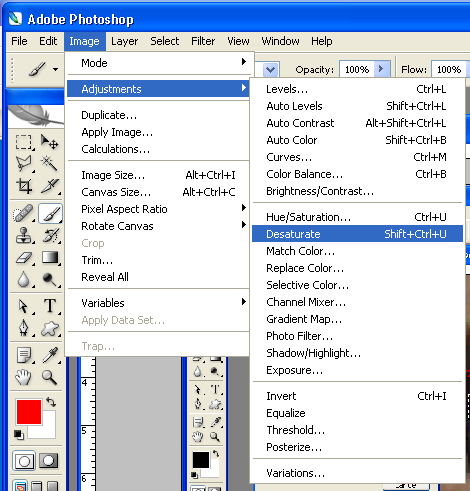Open the Window menu

280,41
